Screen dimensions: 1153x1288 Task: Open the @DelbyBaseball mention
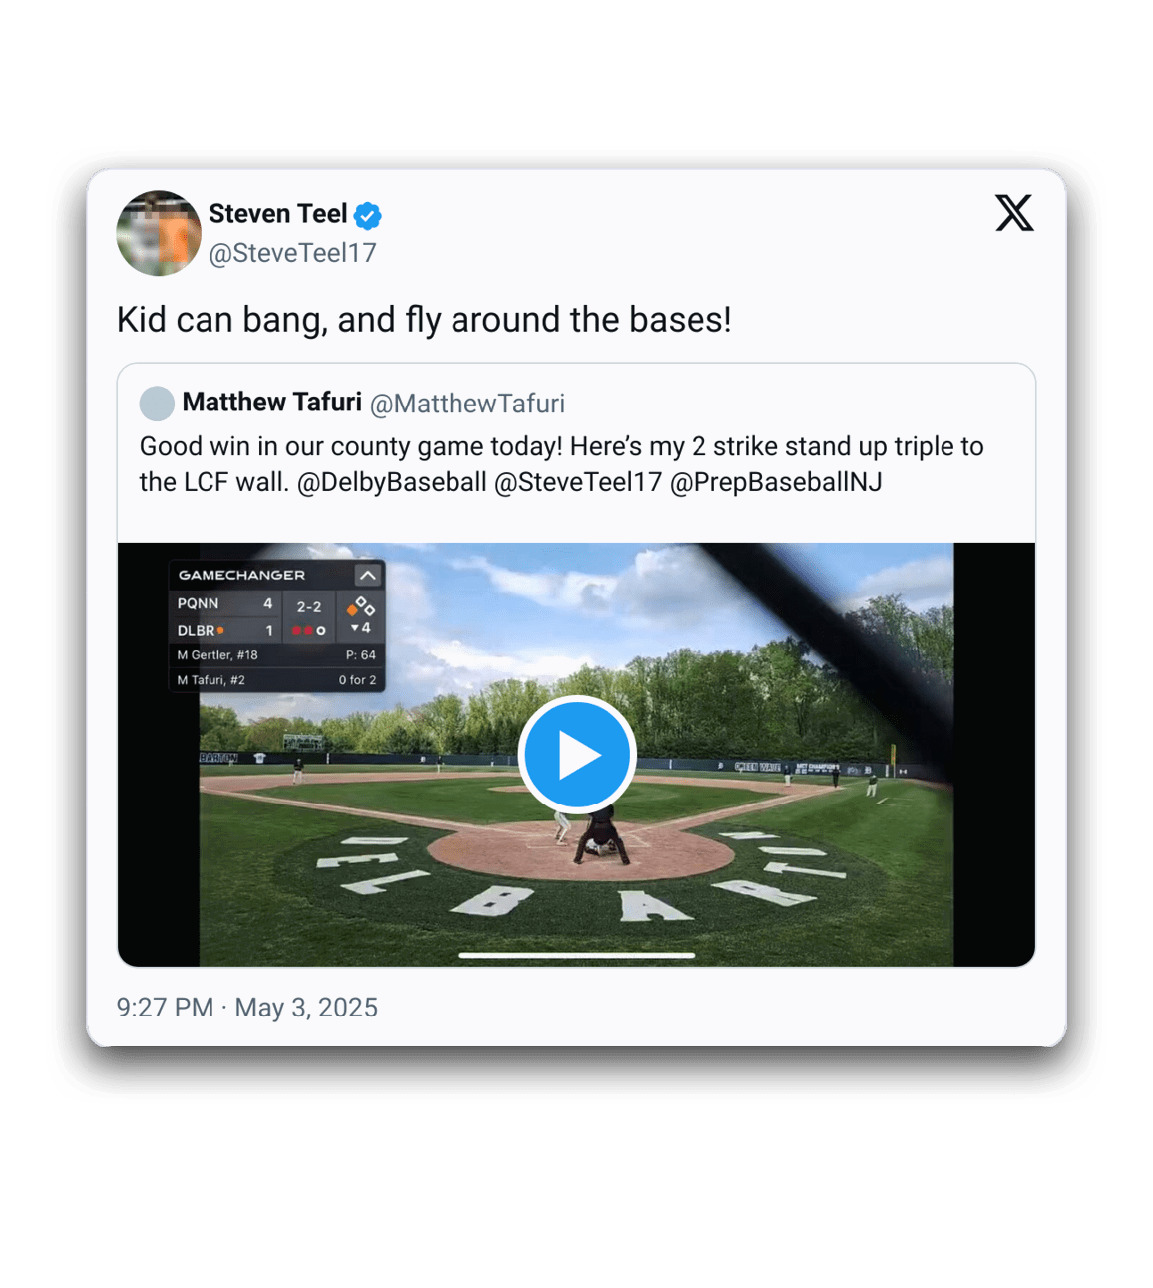(391, 482)
